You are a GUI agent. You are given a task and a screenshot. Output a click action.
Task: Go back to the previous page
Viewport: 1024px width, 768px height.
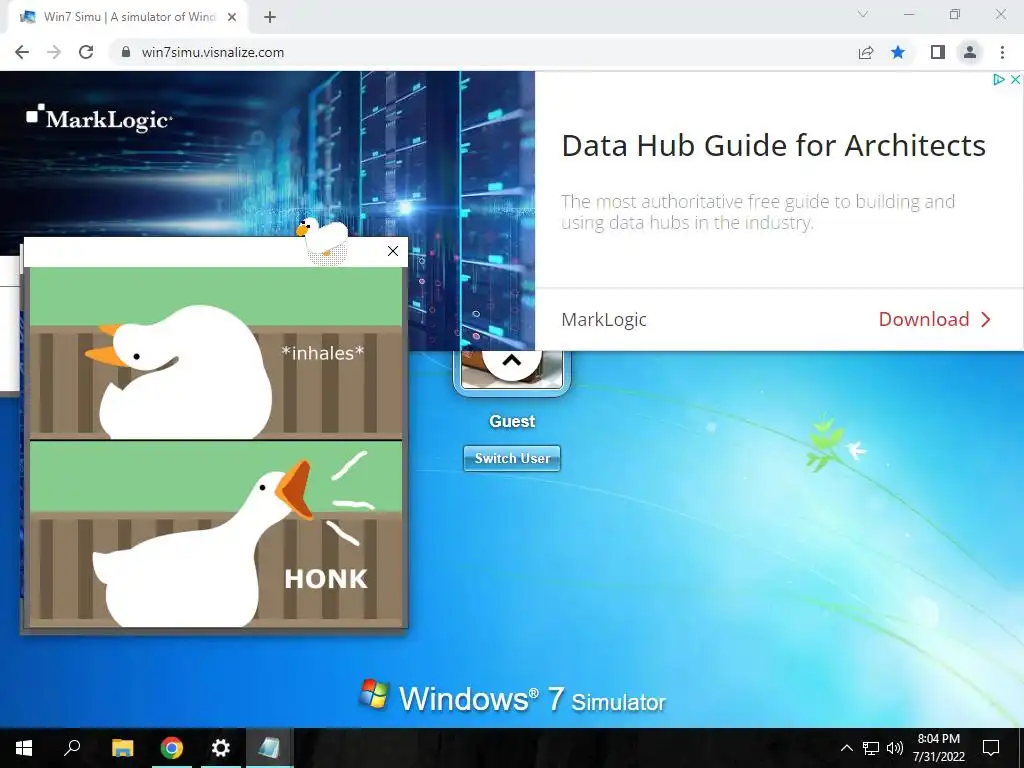coord(22,52)
